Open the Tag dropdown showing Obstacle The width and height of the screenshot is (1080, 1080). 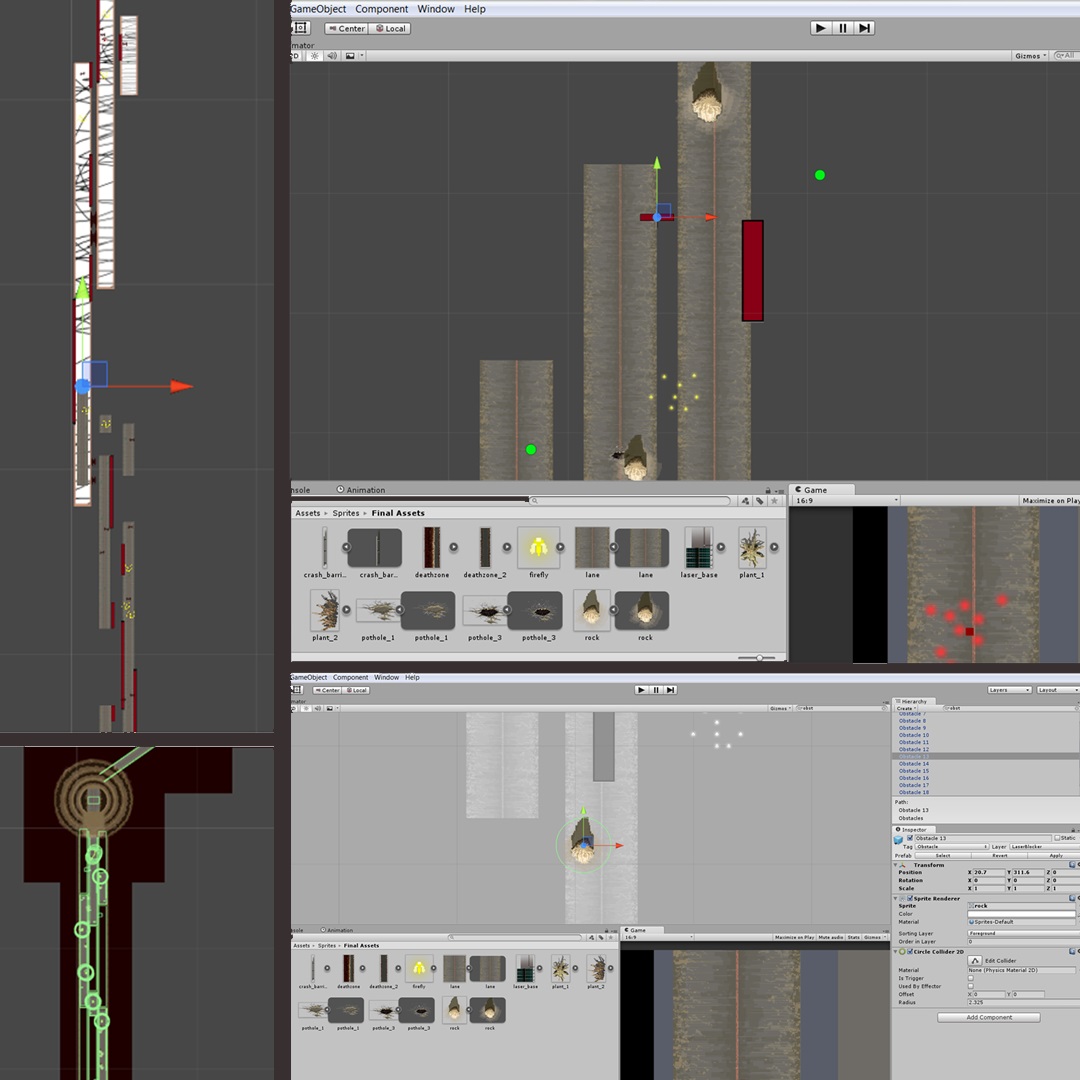tap(952, 847)
